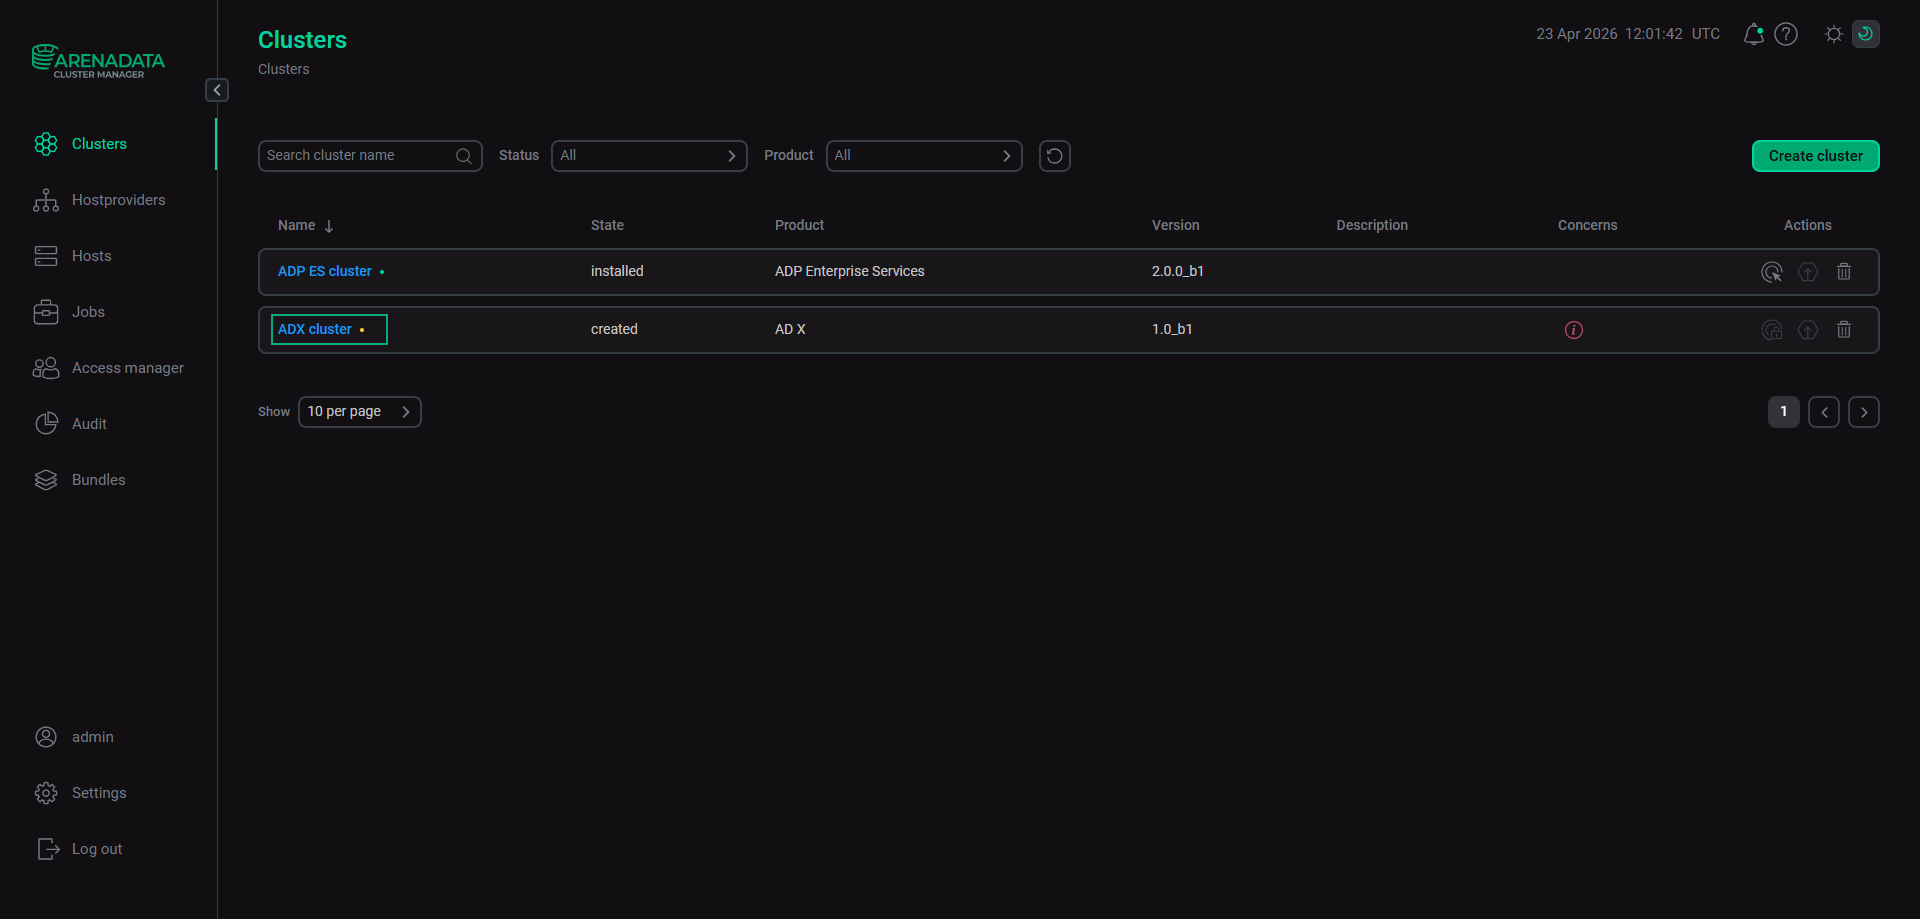Click the search magnifier icon
1920x919 pixels.
464,156
